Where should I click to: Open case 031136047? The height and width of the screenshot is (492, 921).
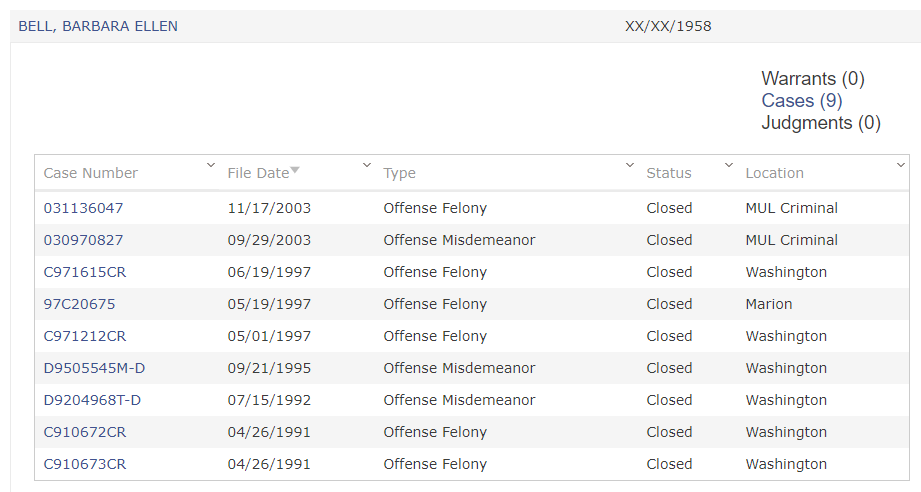coord(83,208)
